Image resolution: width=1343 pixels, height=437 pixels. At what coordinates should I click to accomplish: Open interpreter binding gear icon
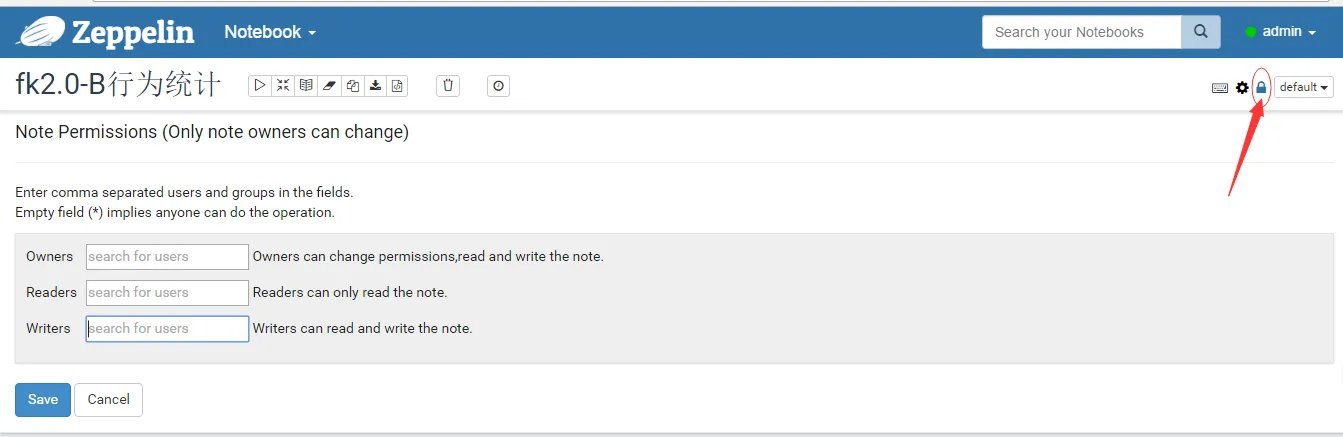coord(1242,88)
